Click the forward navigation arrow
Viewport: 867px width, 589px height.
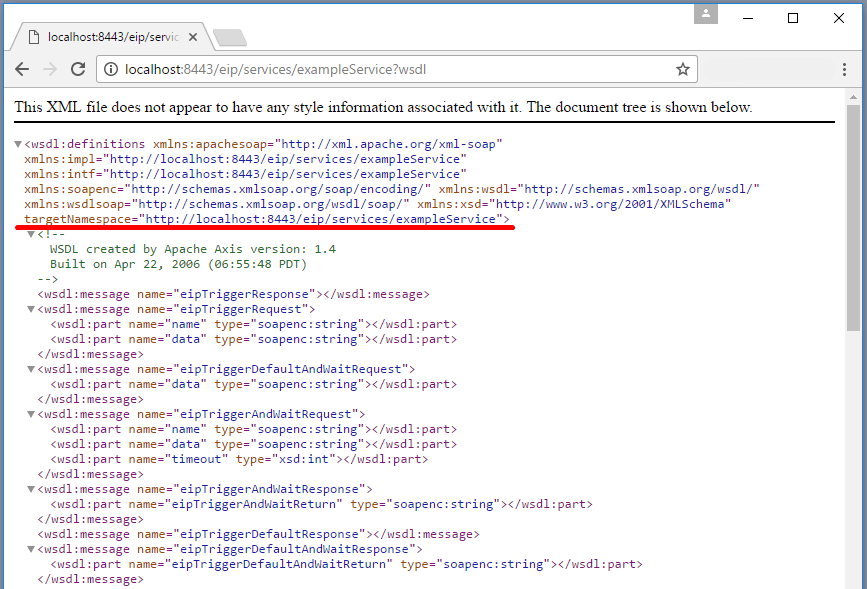click(50, 69)
